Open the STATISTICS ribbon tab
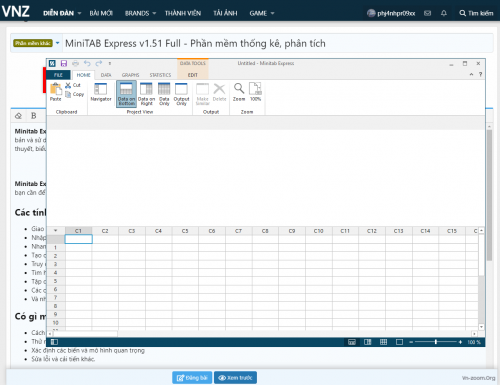500x385 pixels. [x=160, y=75]
